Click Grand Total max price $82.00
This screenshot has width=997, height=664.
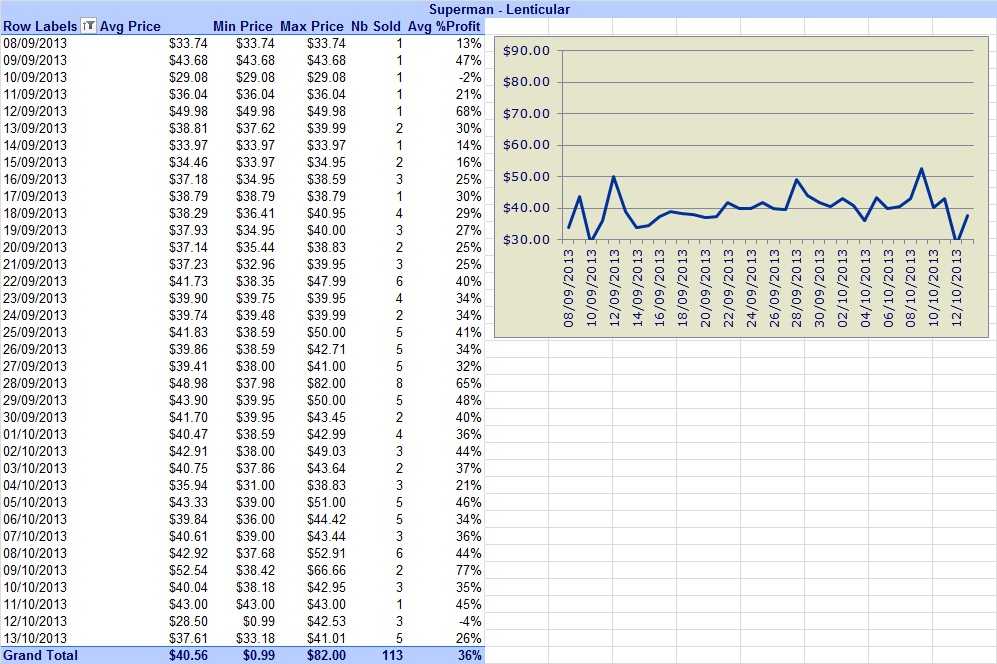pyautogui.click(x=326, y=655)
